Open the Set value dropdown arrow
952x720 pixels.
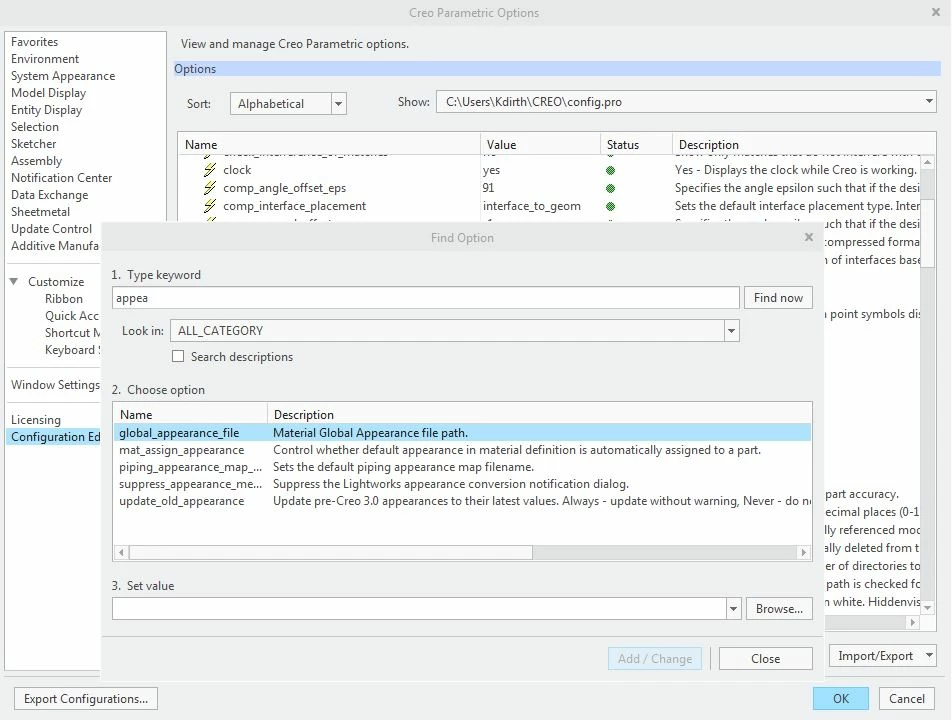(733, 608)
